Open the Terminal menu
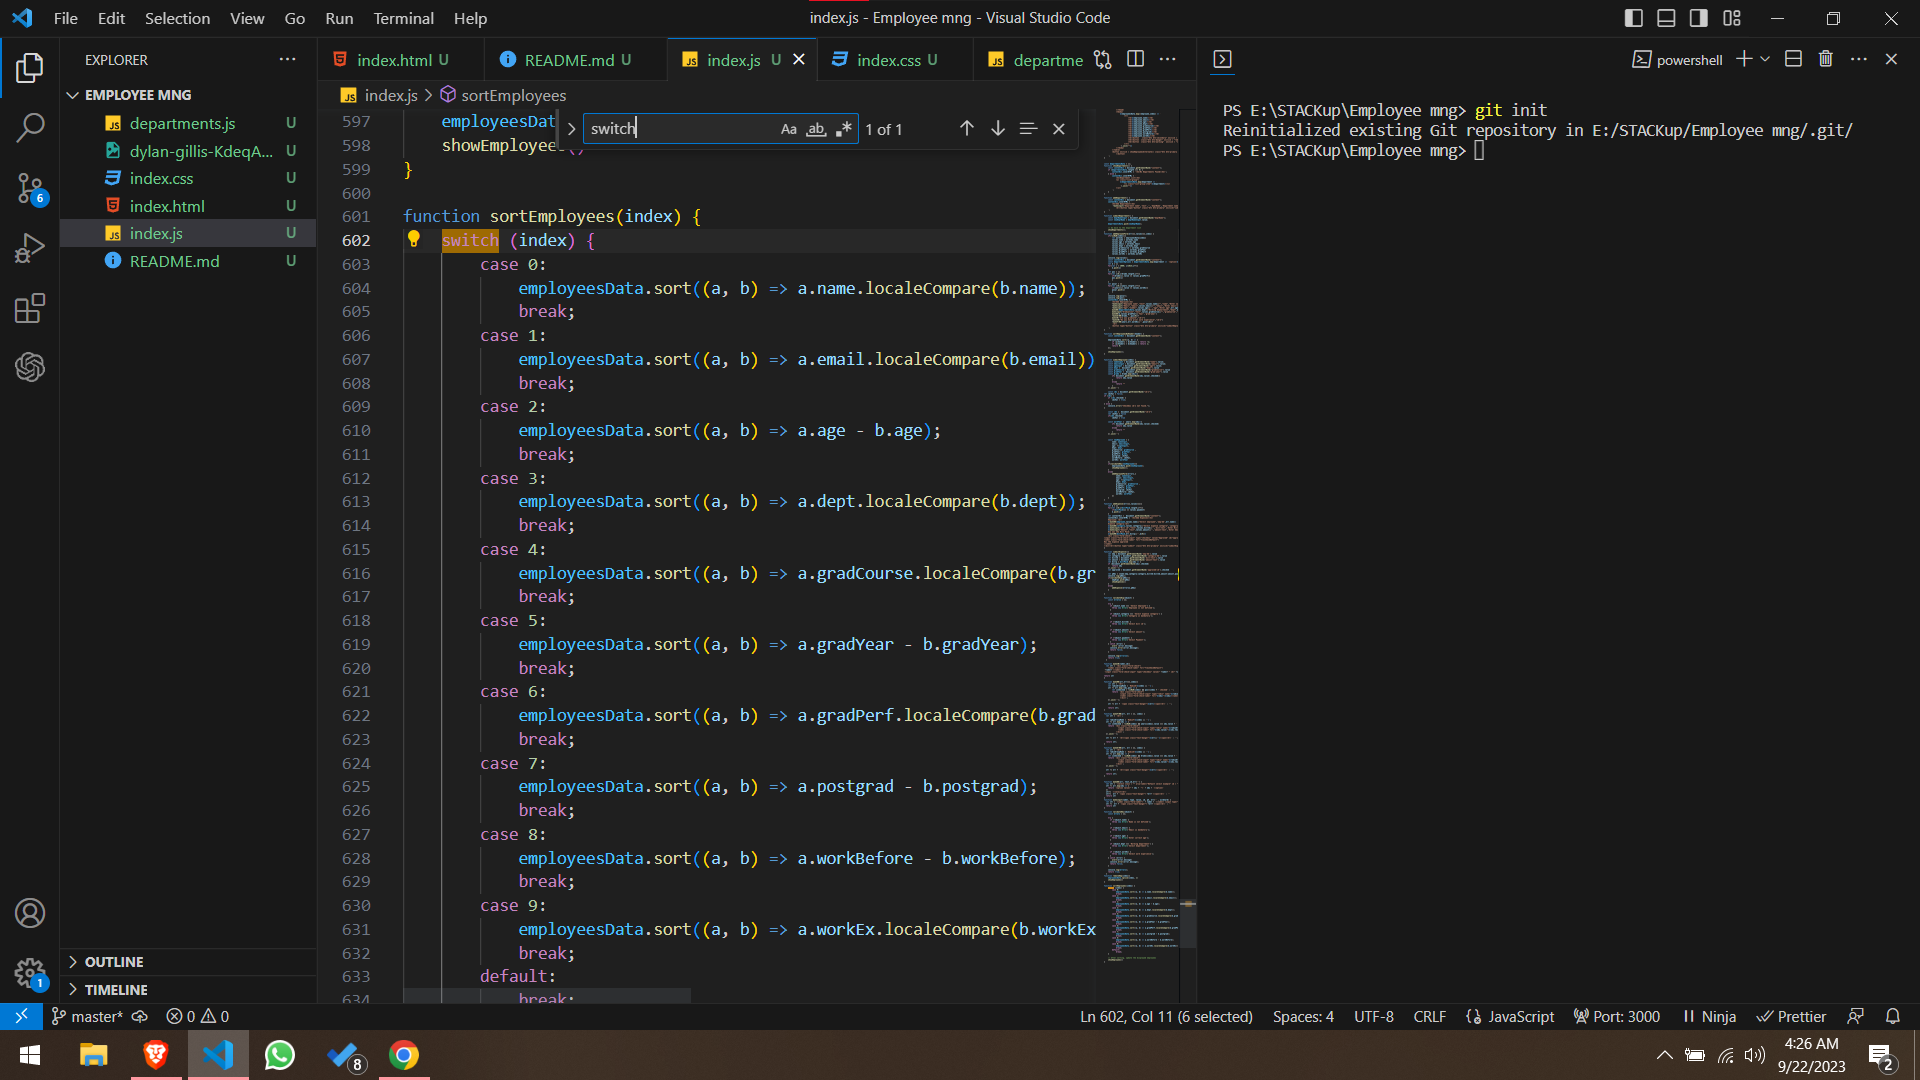This screenshot has width=1920, height=1080. 403,18
